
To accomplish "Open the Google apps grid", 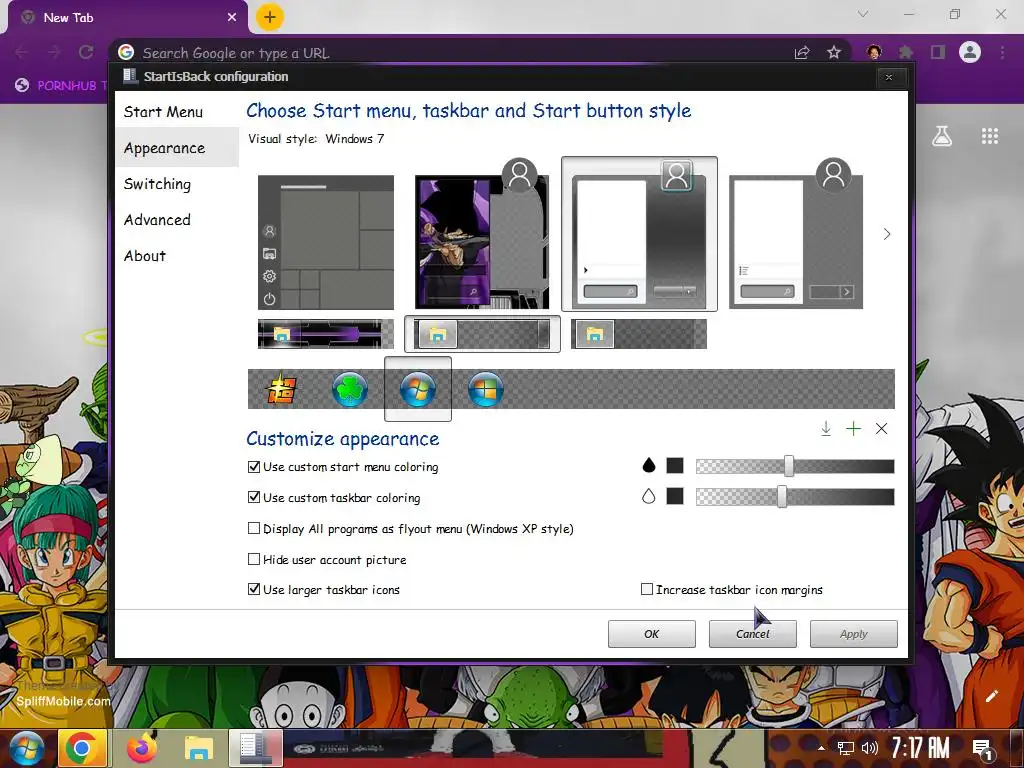I will [x=990, y=136].
